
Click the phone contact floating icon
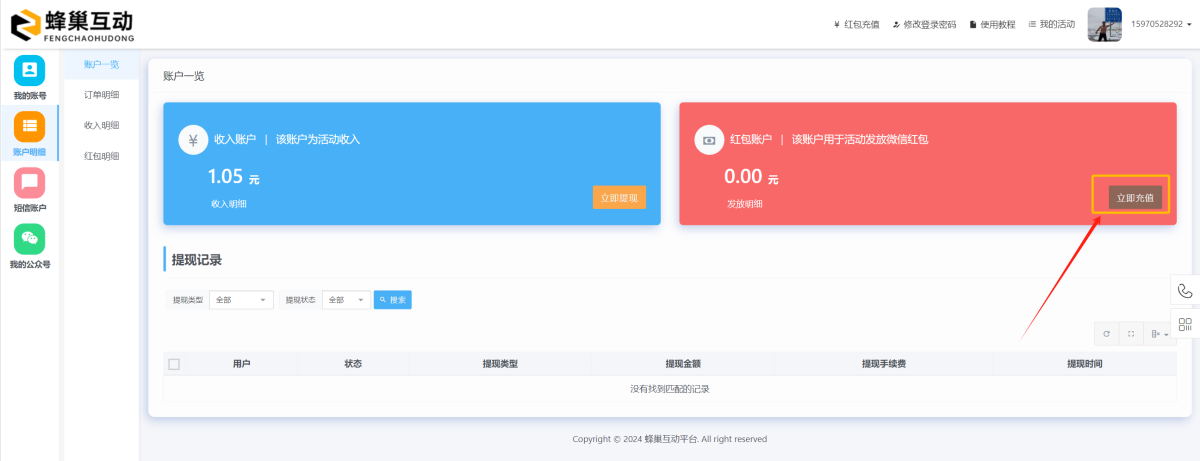pos(1185,291)
